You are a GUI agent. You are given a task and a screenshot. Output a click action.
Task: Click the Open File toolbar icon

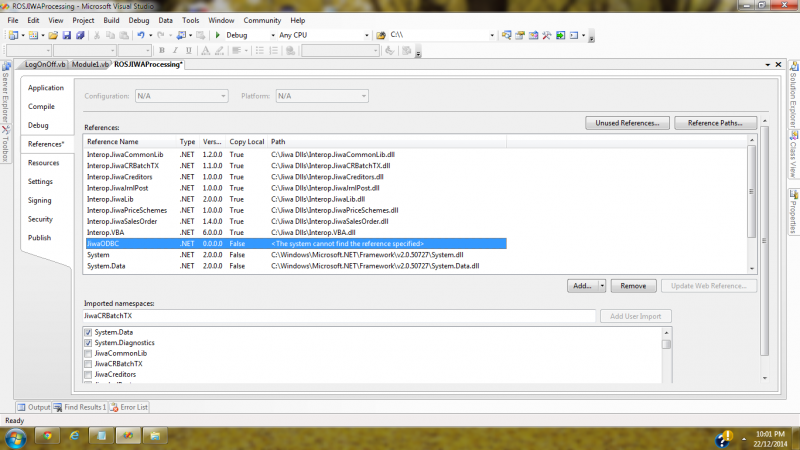[x=52, y=35]
